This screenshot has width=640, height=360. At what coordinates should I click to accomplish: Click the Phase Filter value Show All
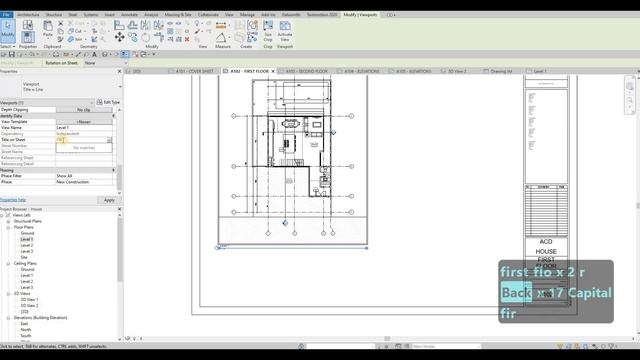tap(84, 176)
